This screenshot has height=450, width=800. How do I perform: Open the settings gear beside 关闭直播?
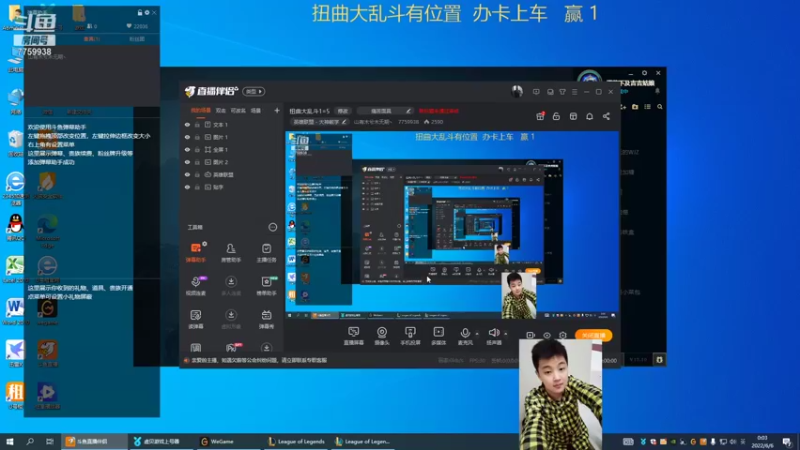562,335
